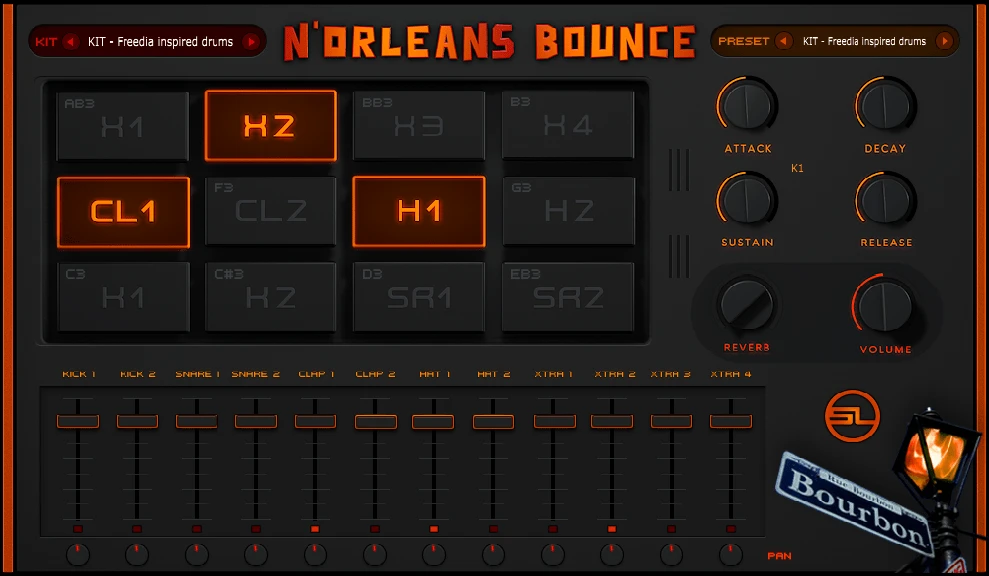The height and width of the screenshot is (576, 989).
Task: Click the KICK 2 volume fader handle
Action: pos(137,421)
